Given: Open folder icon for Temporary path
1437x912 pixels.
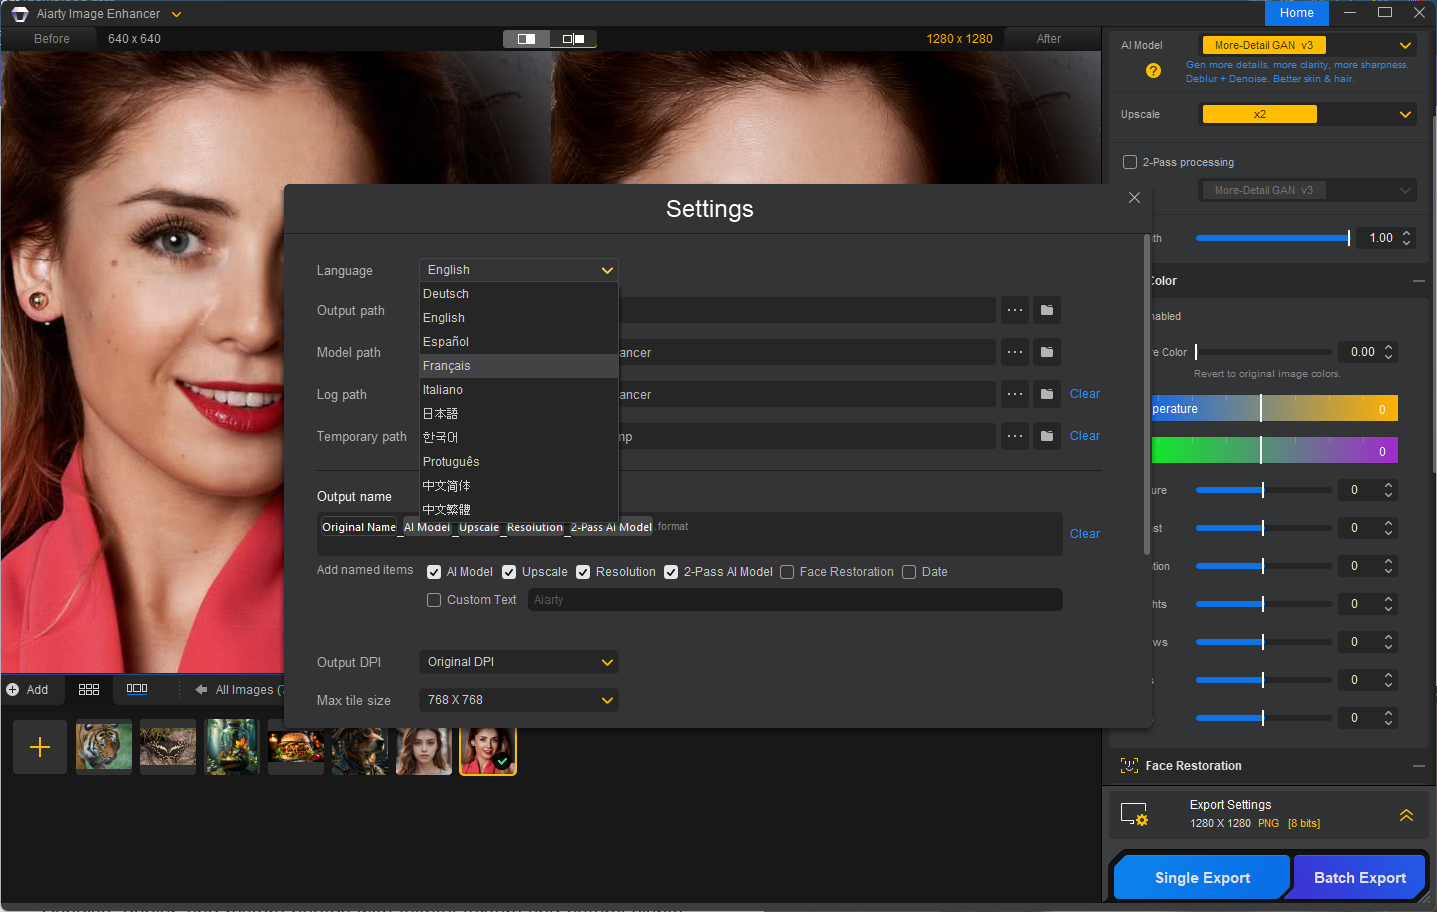Looking at the screenshot, I should coord(1046,436).
